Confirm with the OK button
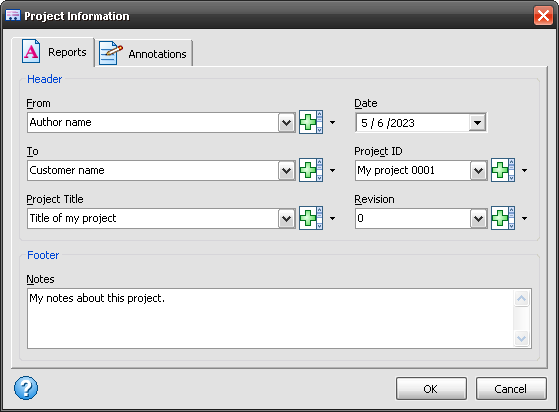 point(431,389)
